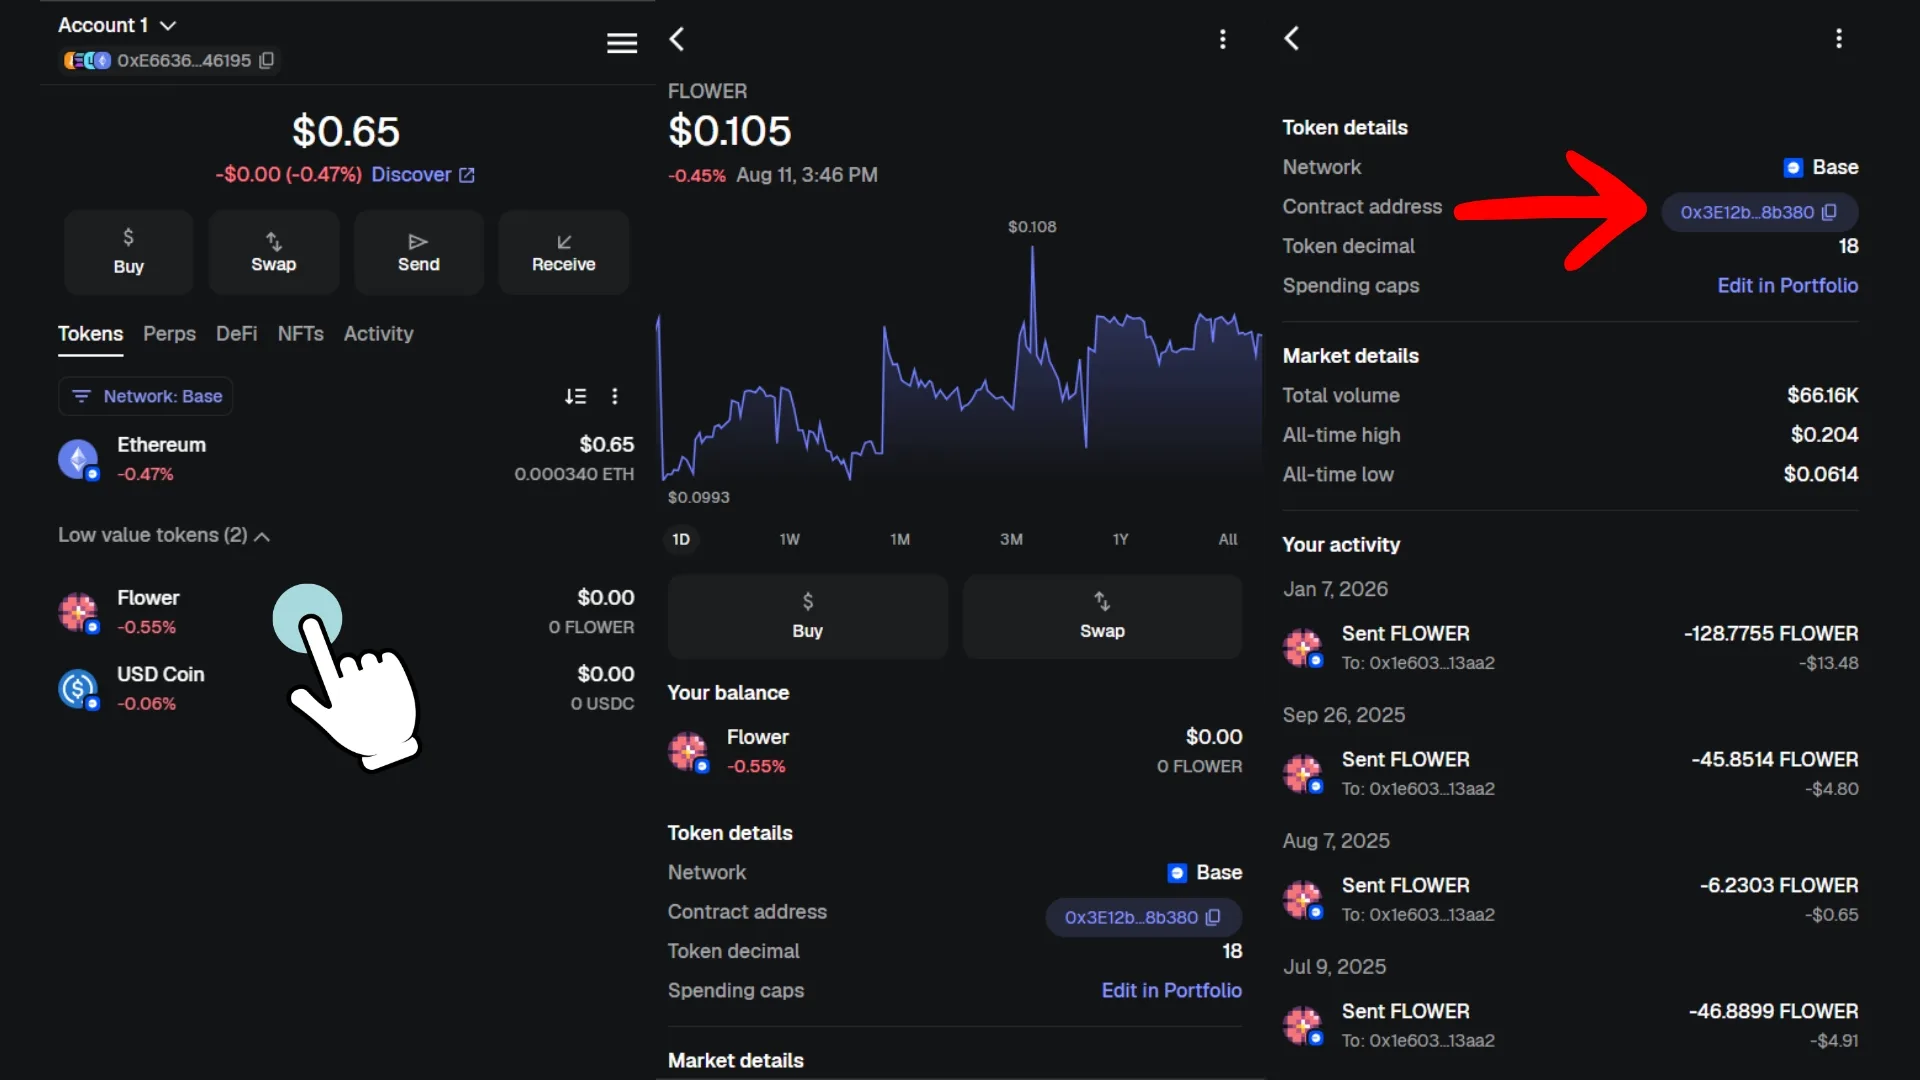
Task: Click the Receive button
Action: click(x=563, y=252)
